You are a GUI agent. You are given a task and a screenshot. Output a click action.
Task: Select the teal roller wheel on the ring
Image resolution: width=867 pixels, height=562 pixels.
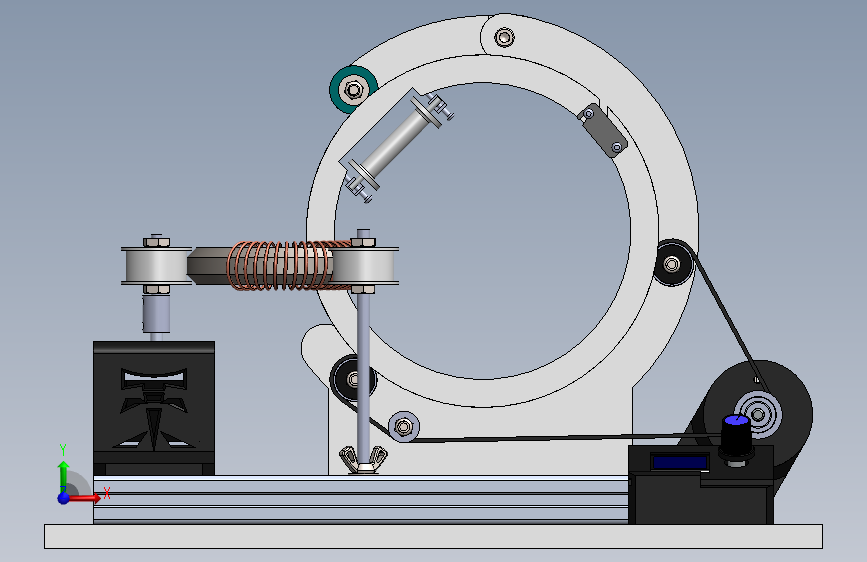pos(353,89)
